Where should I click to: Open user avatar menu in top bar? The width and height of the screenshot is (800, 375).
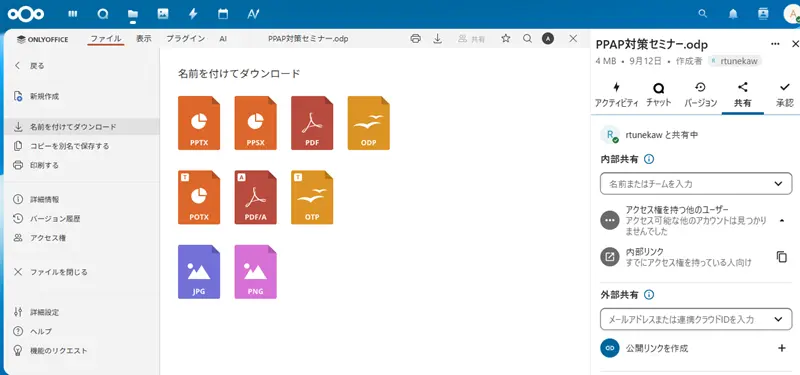(x=791, y=14)
